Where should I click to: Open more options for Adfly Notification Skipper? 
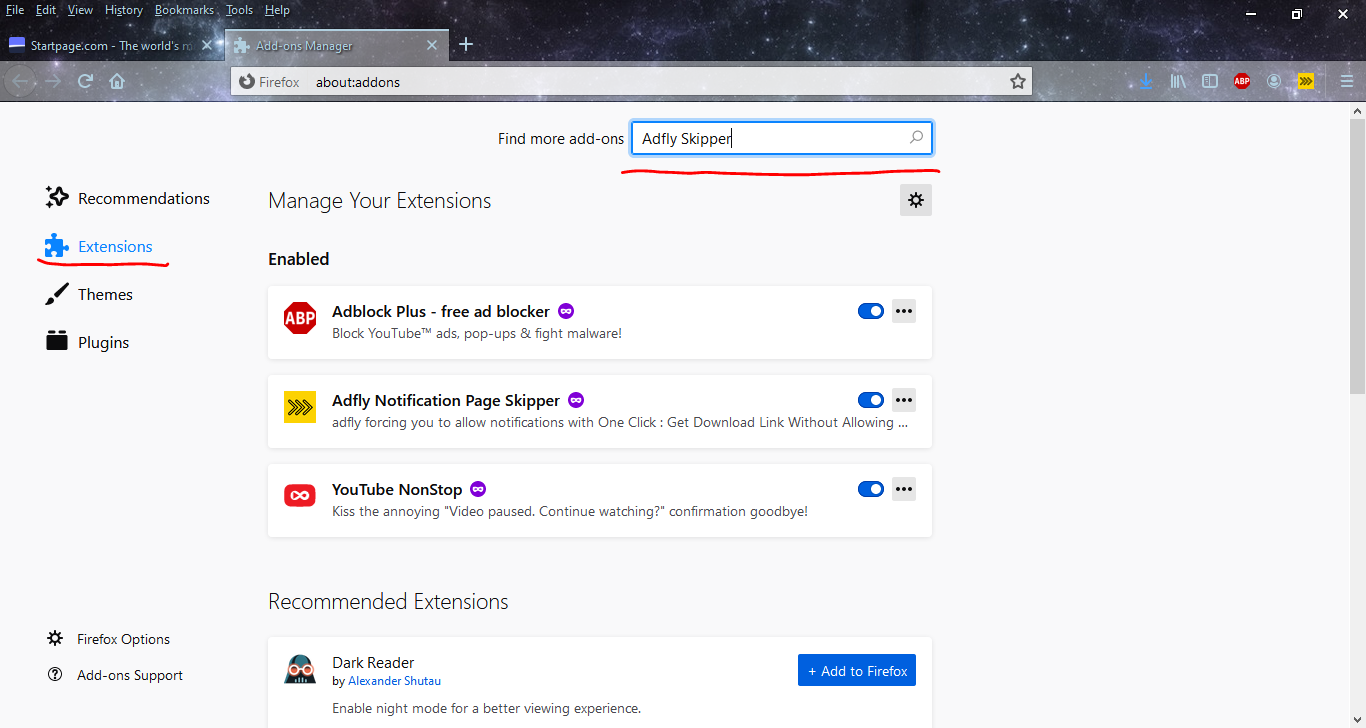(x=904, y=400)
